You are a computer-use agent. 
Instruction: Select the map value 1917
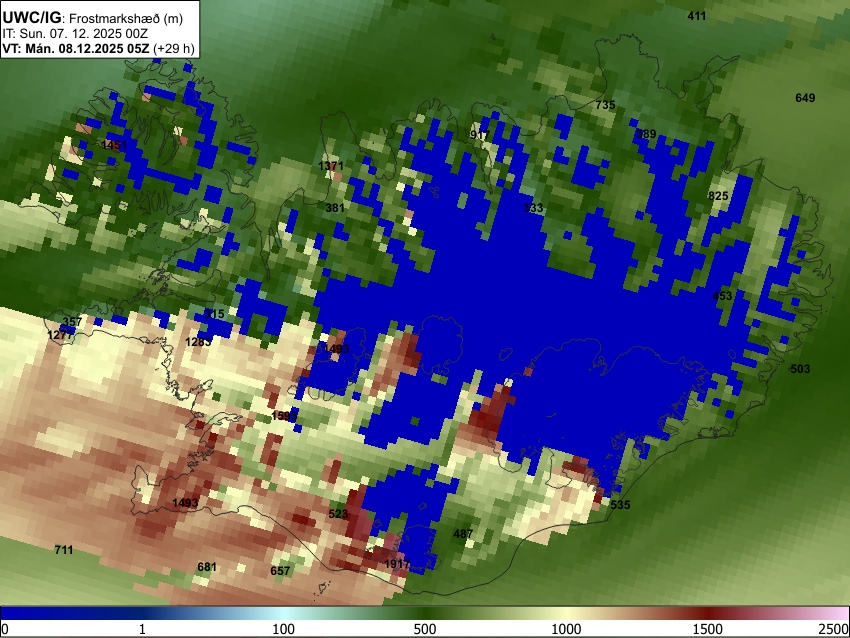(x=397, y=564)
